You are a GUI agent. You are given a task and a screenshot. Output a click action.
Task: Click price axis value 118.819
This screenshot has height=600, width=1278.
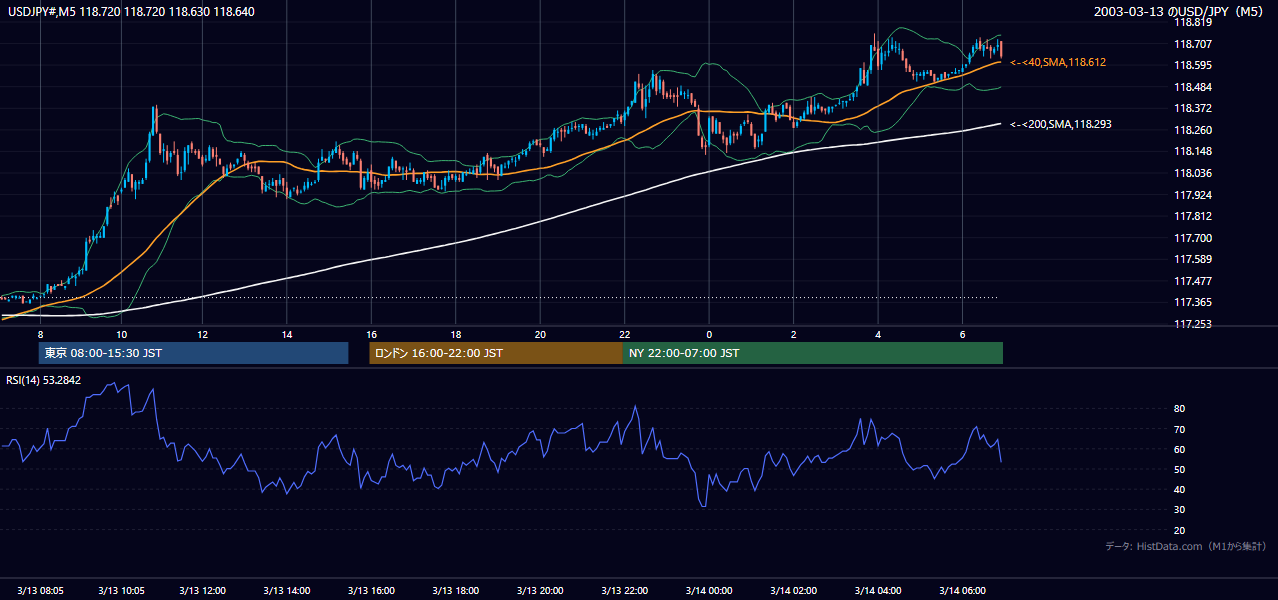tap(1191, 22)
